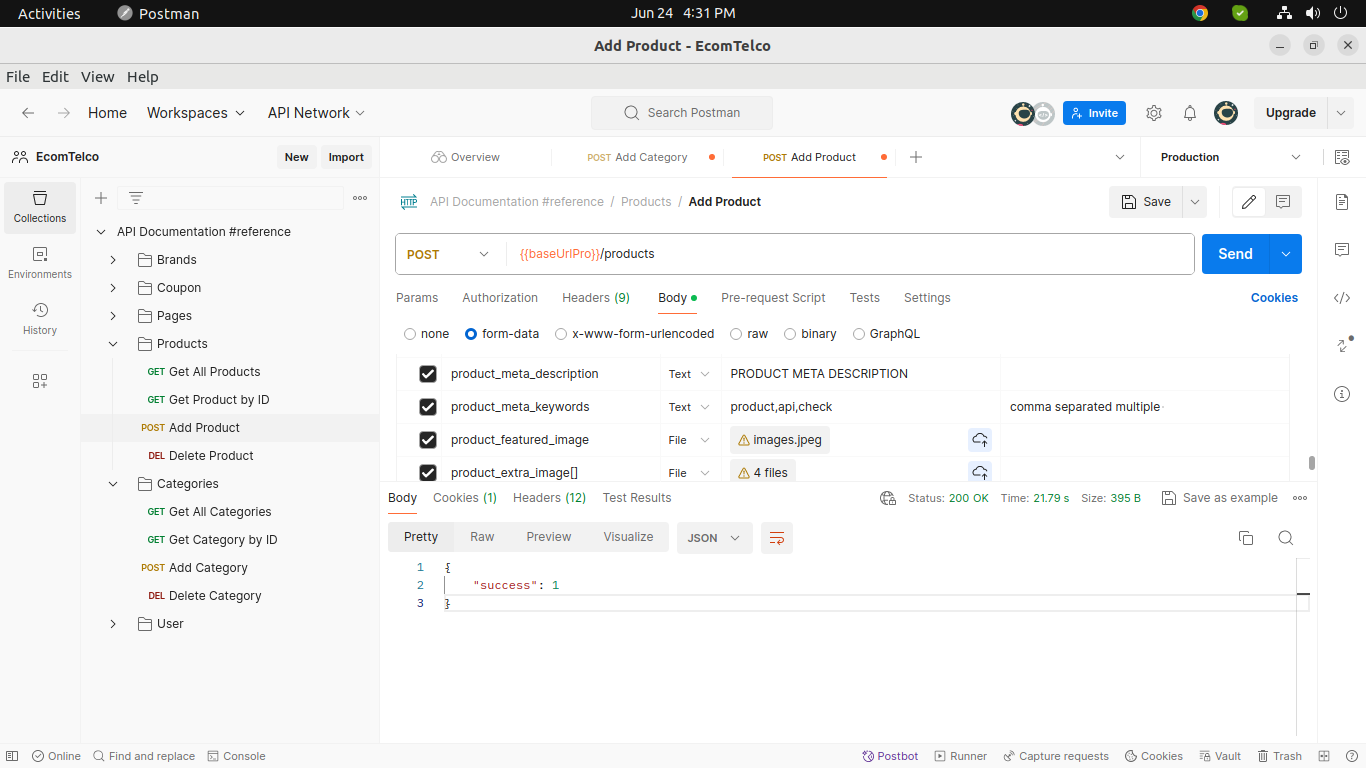
Task: Switch response view to Raw
Action: pyautogui.click(x=482, y=537)
